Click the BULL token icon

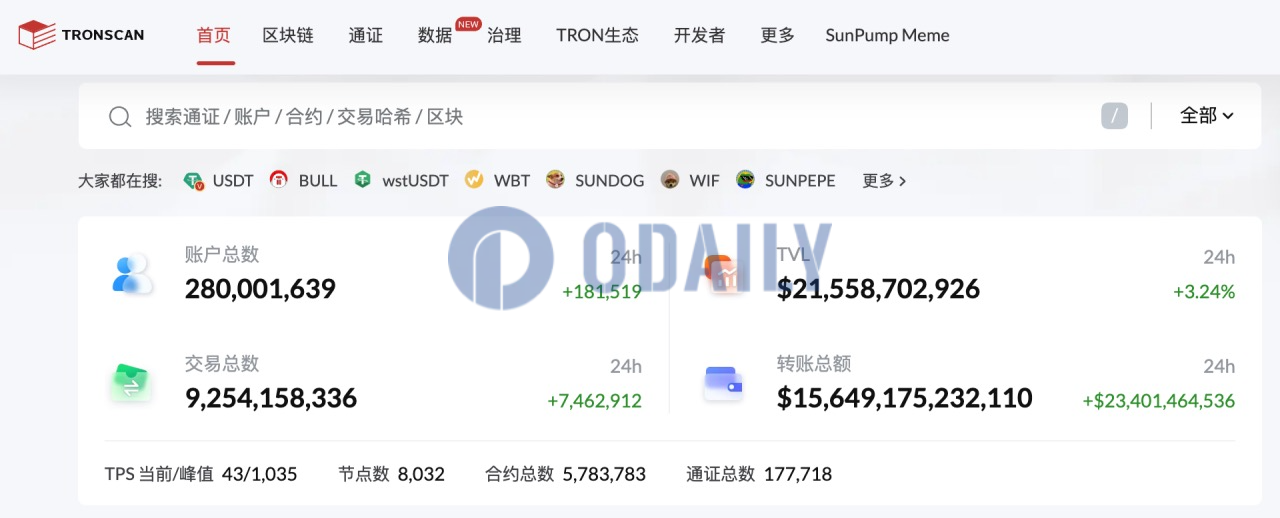279,180
